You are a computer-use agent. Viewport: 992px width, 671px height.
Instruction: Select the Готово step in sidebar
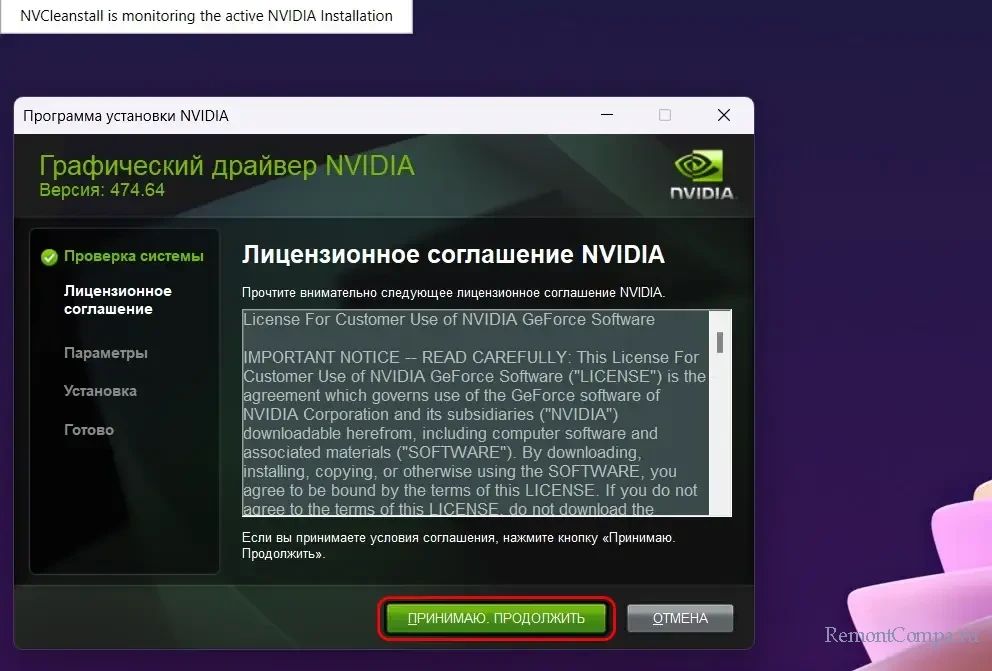click(x=89, y=430)
